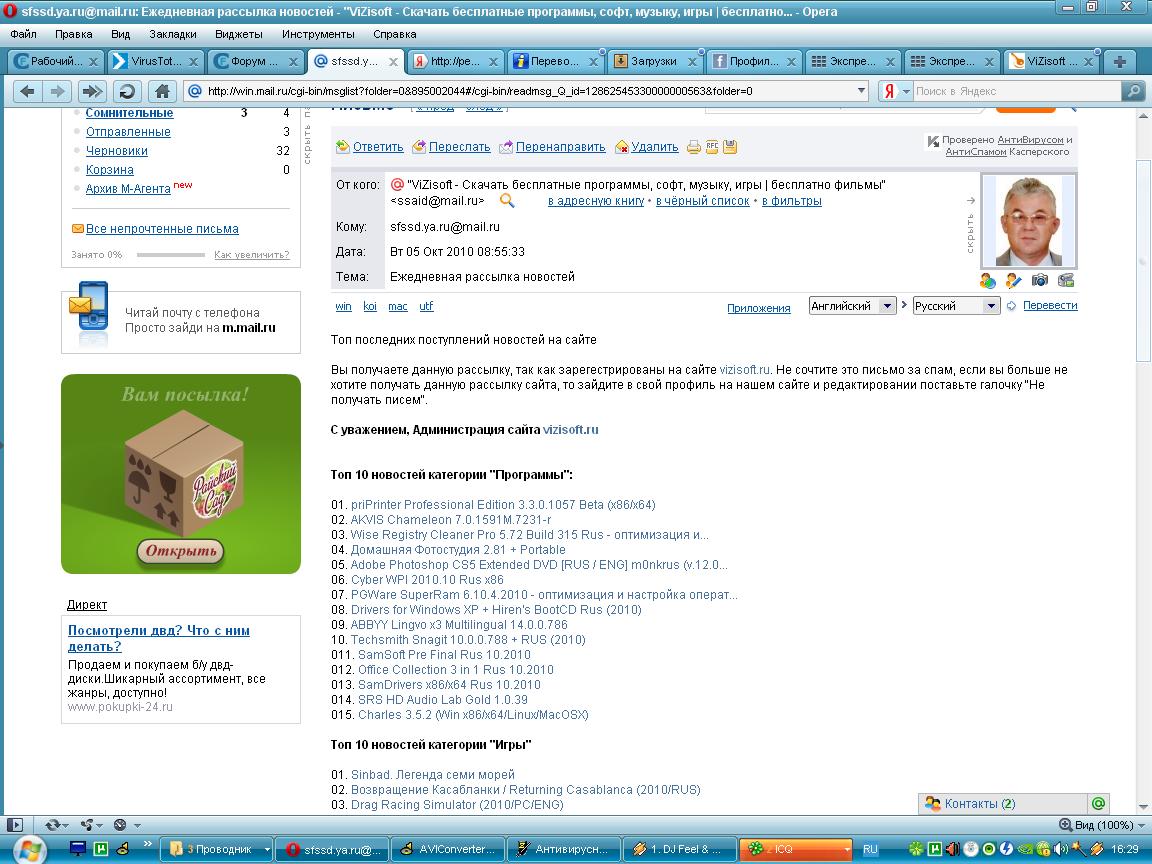Collapse sender photo panel via скрыть

[970, 227]
